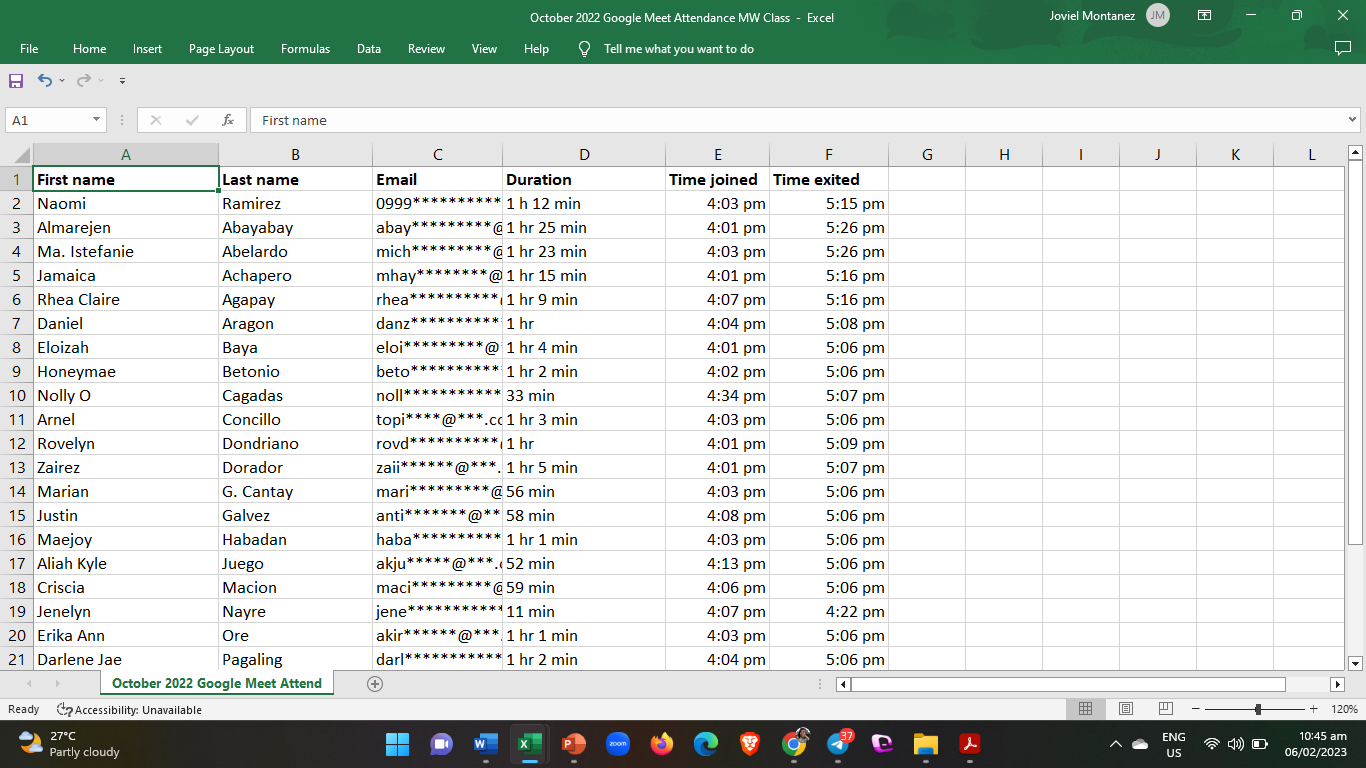Switch to Page Break Preview icon
This screenshot has height=768, width=1366.
(x=1165, y=709)
